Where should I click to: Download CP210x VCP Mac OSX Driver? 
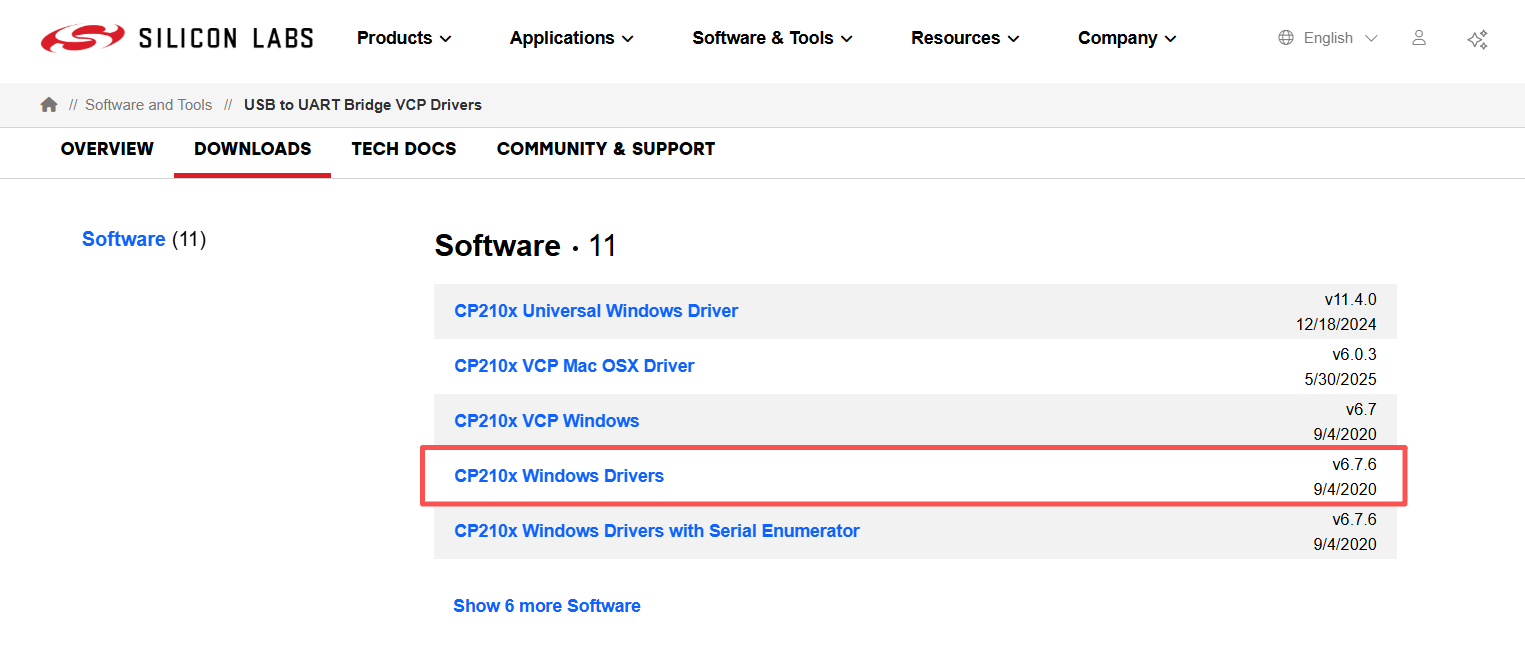click(x=574, y=366)
